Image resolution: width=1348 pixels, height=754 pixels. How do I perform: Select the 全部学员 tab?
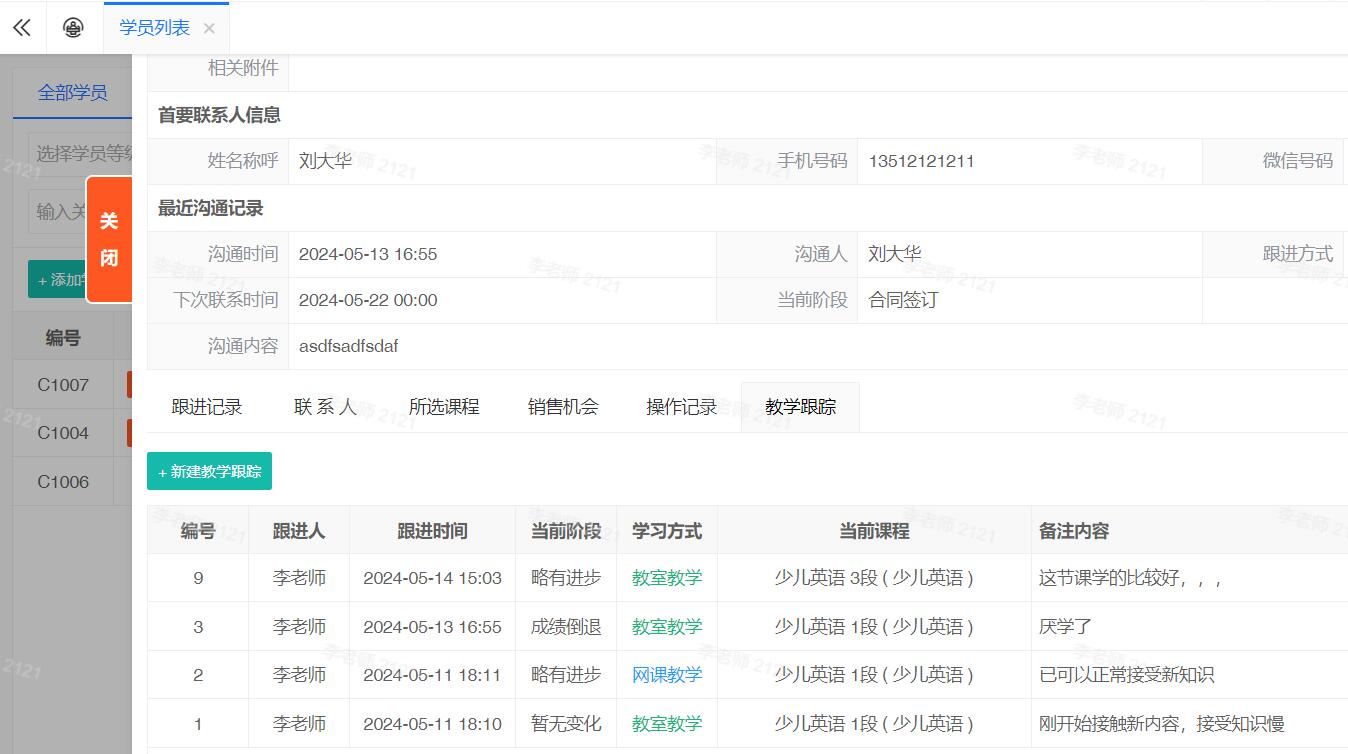click(x=72, y=93)
